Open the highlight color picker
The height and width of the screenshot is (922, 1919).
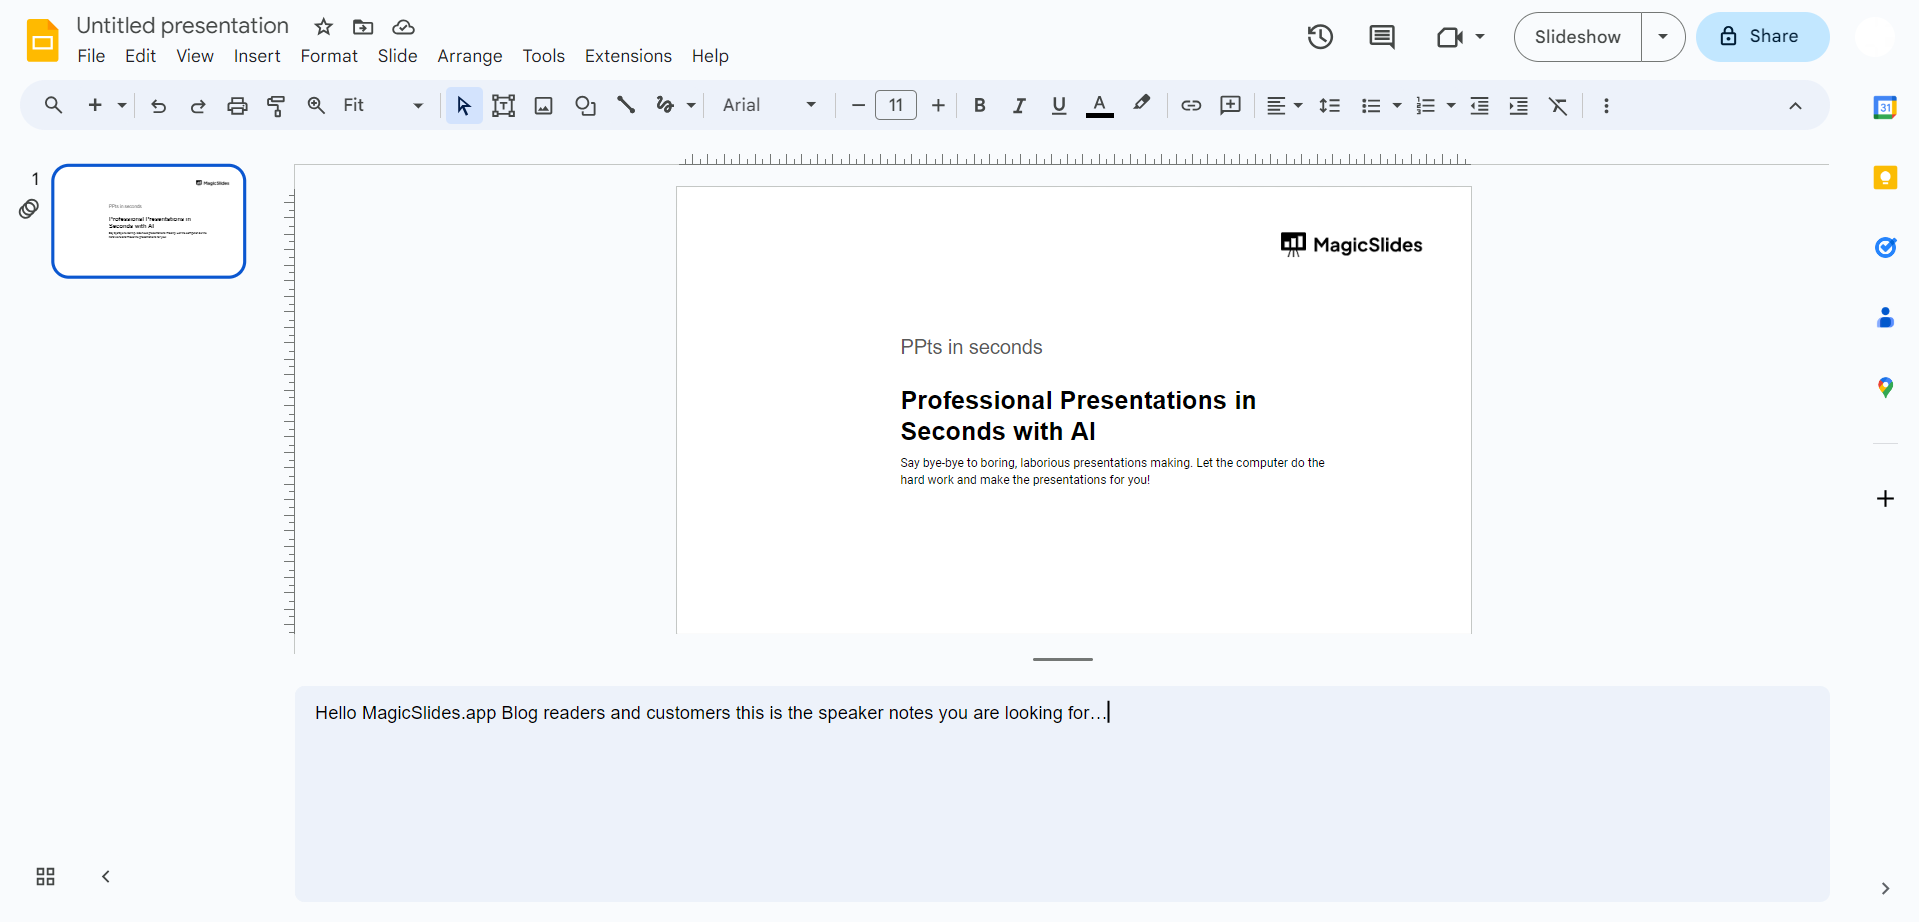pyautogui.click(x=1141, y=104)
